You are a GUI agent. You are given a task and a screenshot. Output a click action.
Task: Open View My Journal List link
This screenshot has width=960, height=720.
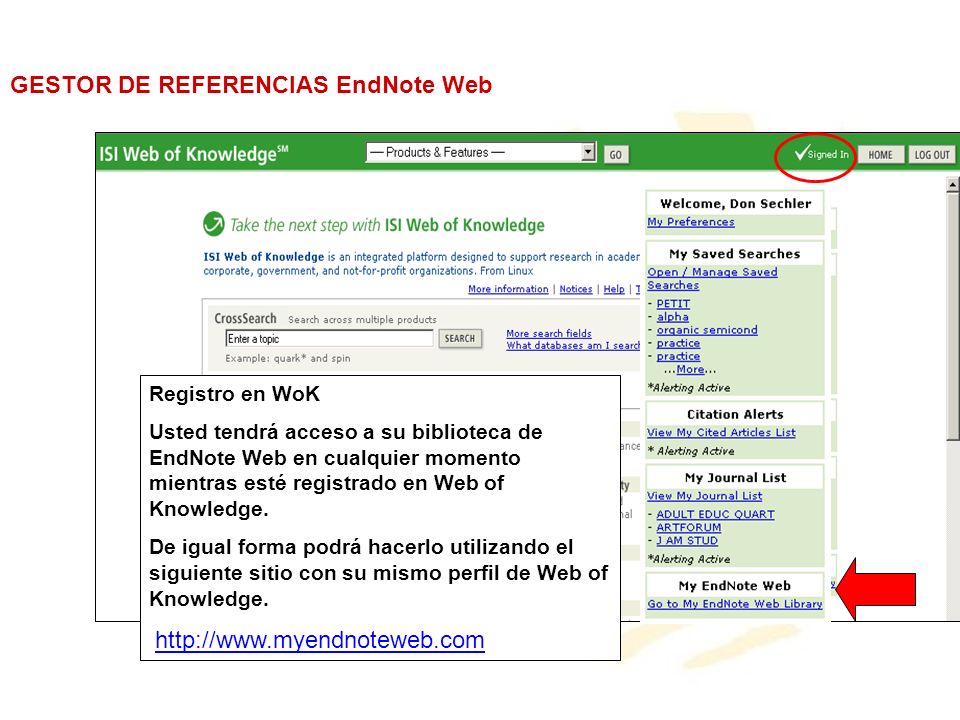click(705, 496)
